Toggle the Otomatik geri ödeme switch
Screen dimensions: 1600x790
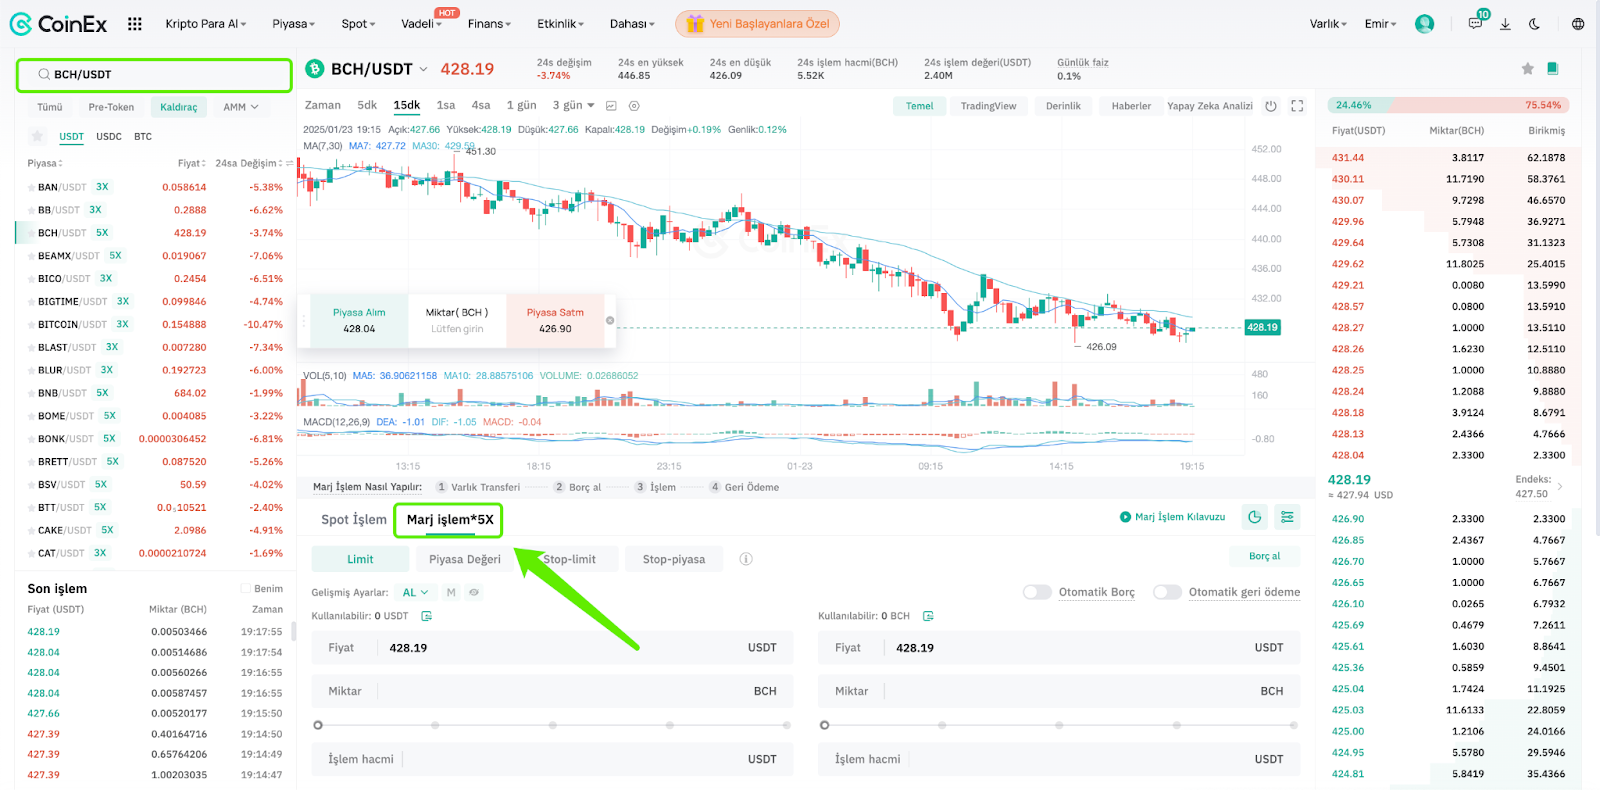click(x=1167, y=592)
